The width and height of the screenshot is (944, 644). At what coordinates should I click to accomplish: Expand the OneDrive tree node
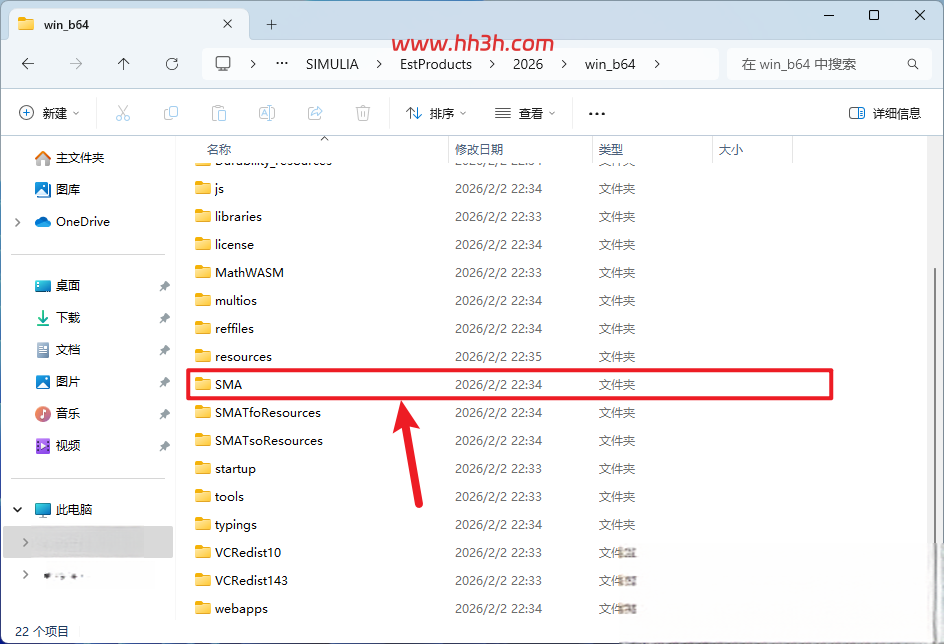pos(17,222)
